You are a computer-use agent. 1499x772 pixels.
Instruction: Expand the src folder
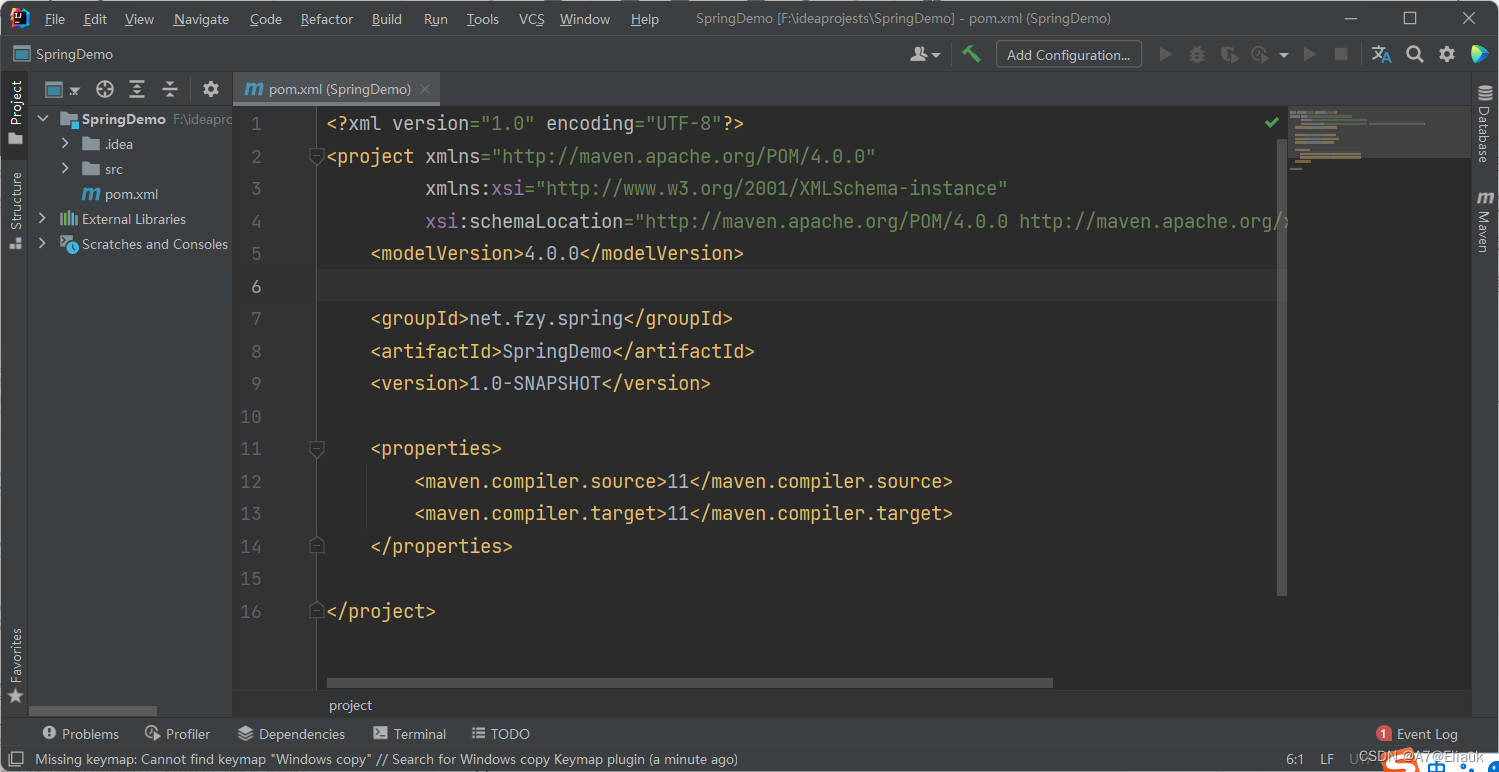click(x=65, y=169)
